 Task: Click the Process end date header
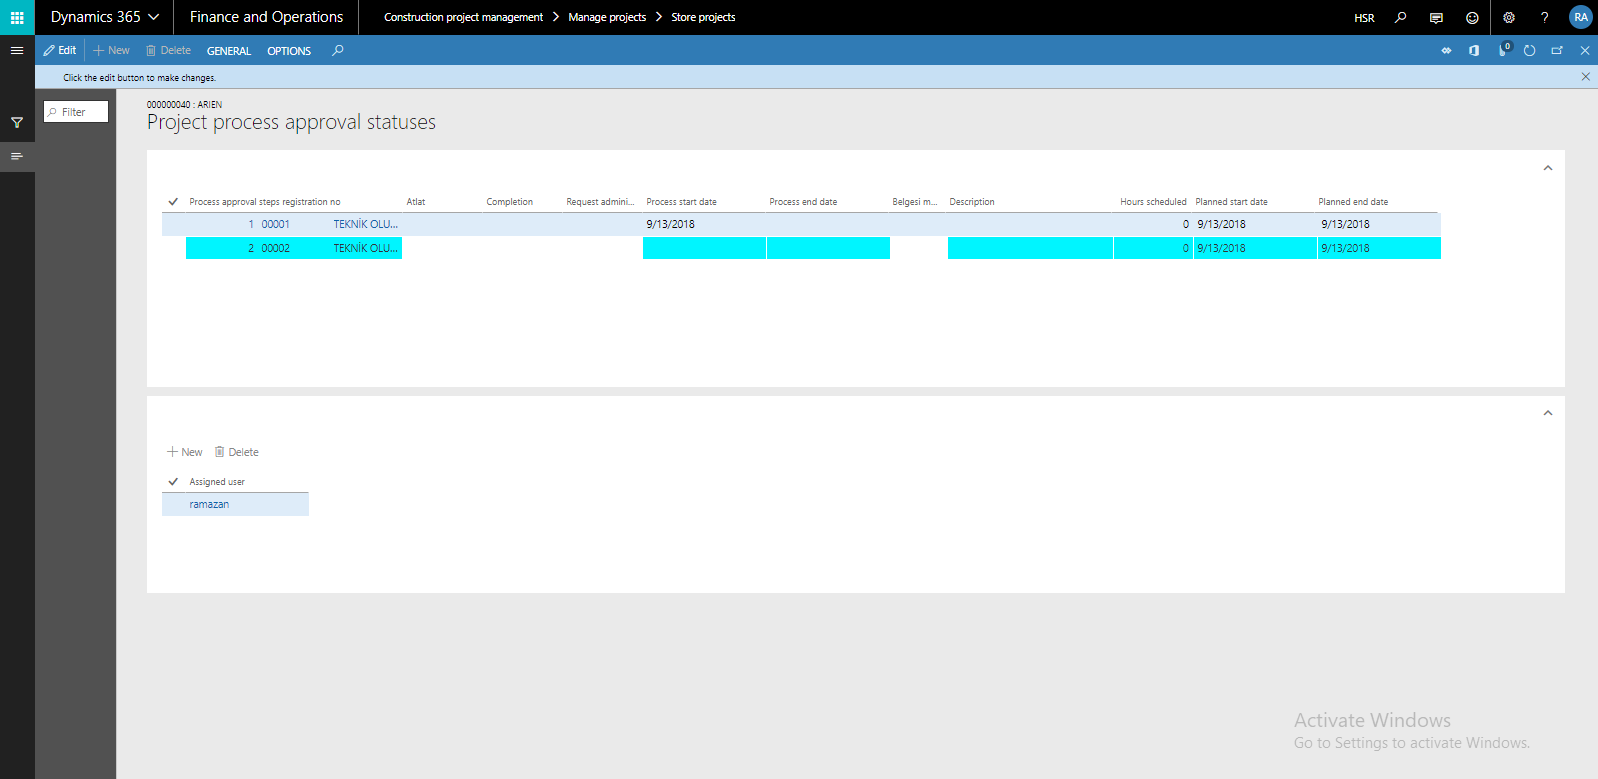804,202
